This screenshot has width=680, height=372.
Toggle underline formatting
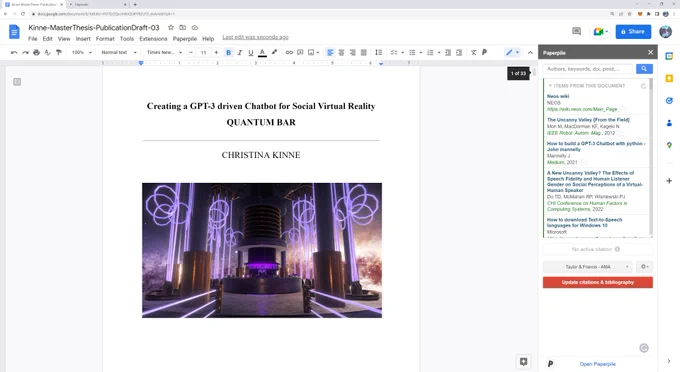[251, 52]
